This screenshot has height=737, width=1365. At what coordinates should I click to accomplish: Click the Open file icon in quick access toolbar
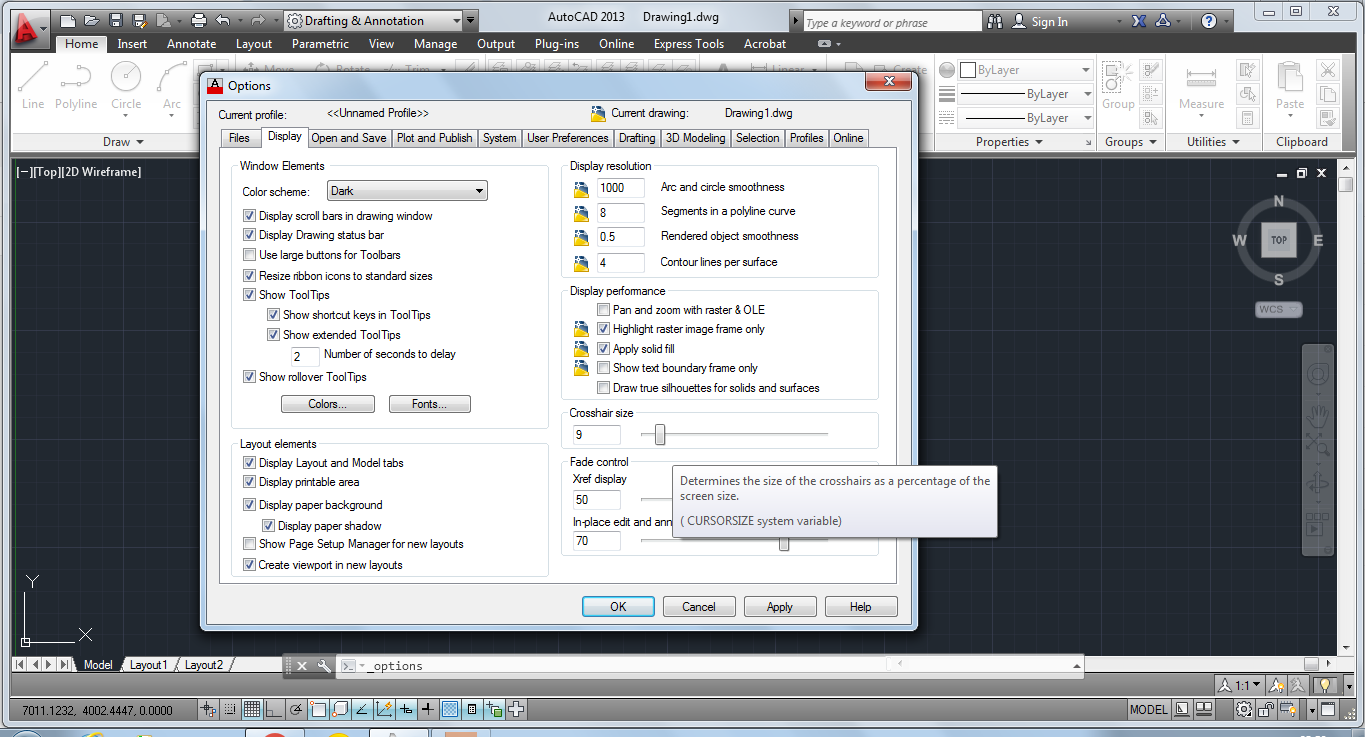coord(91,21)
